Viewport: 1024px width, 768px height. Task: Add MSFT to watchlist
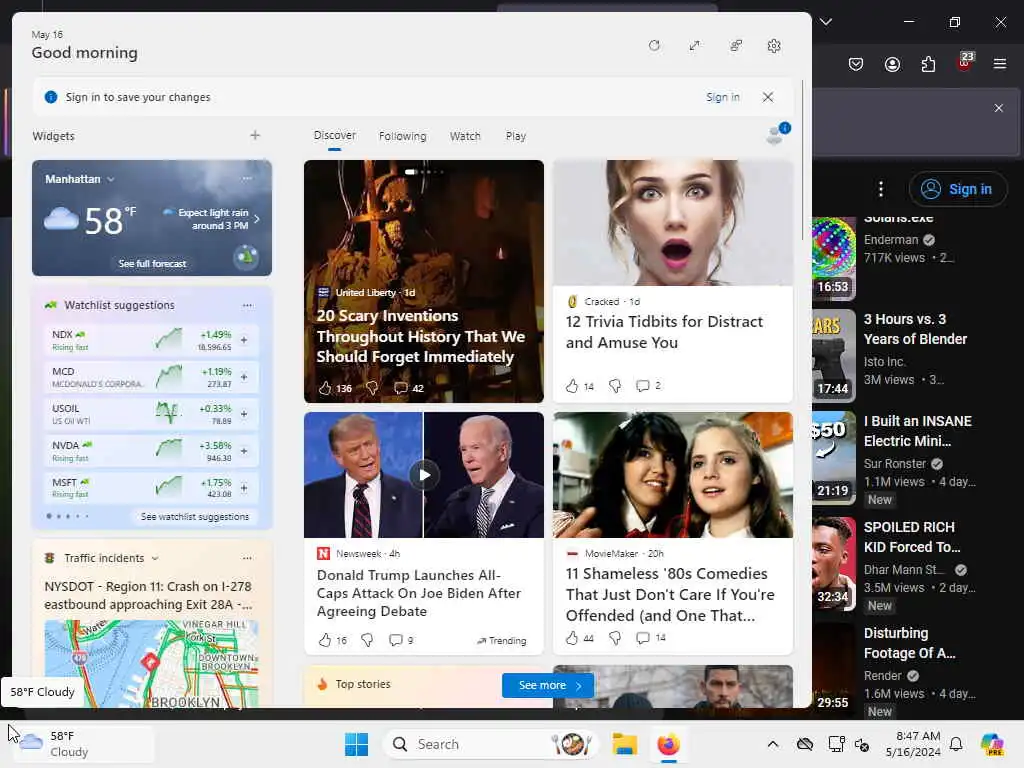(244, 488)
